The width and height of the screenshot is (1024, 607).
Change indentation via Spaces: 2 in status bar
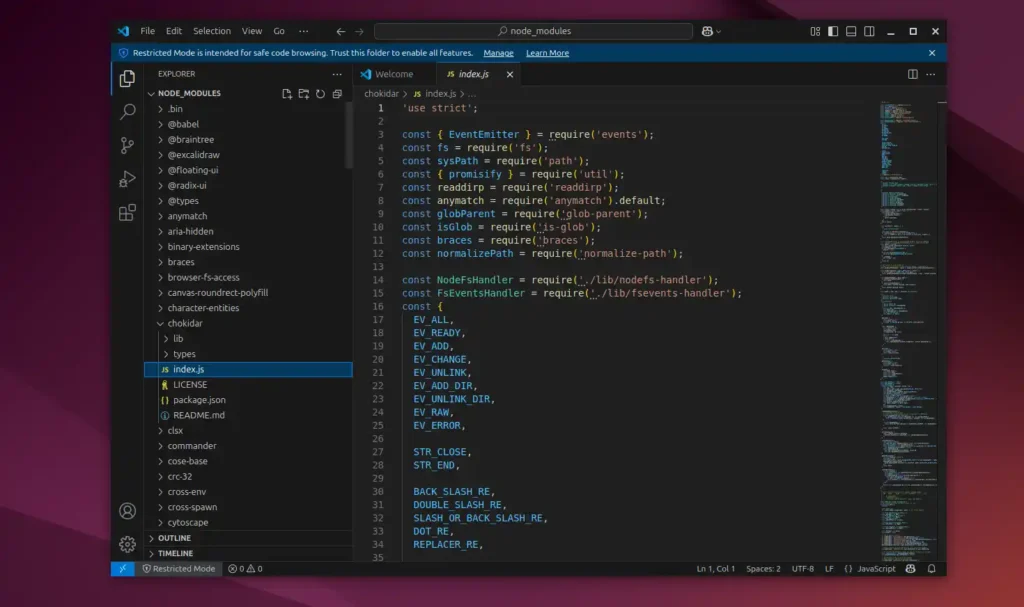tap(762, 569)
